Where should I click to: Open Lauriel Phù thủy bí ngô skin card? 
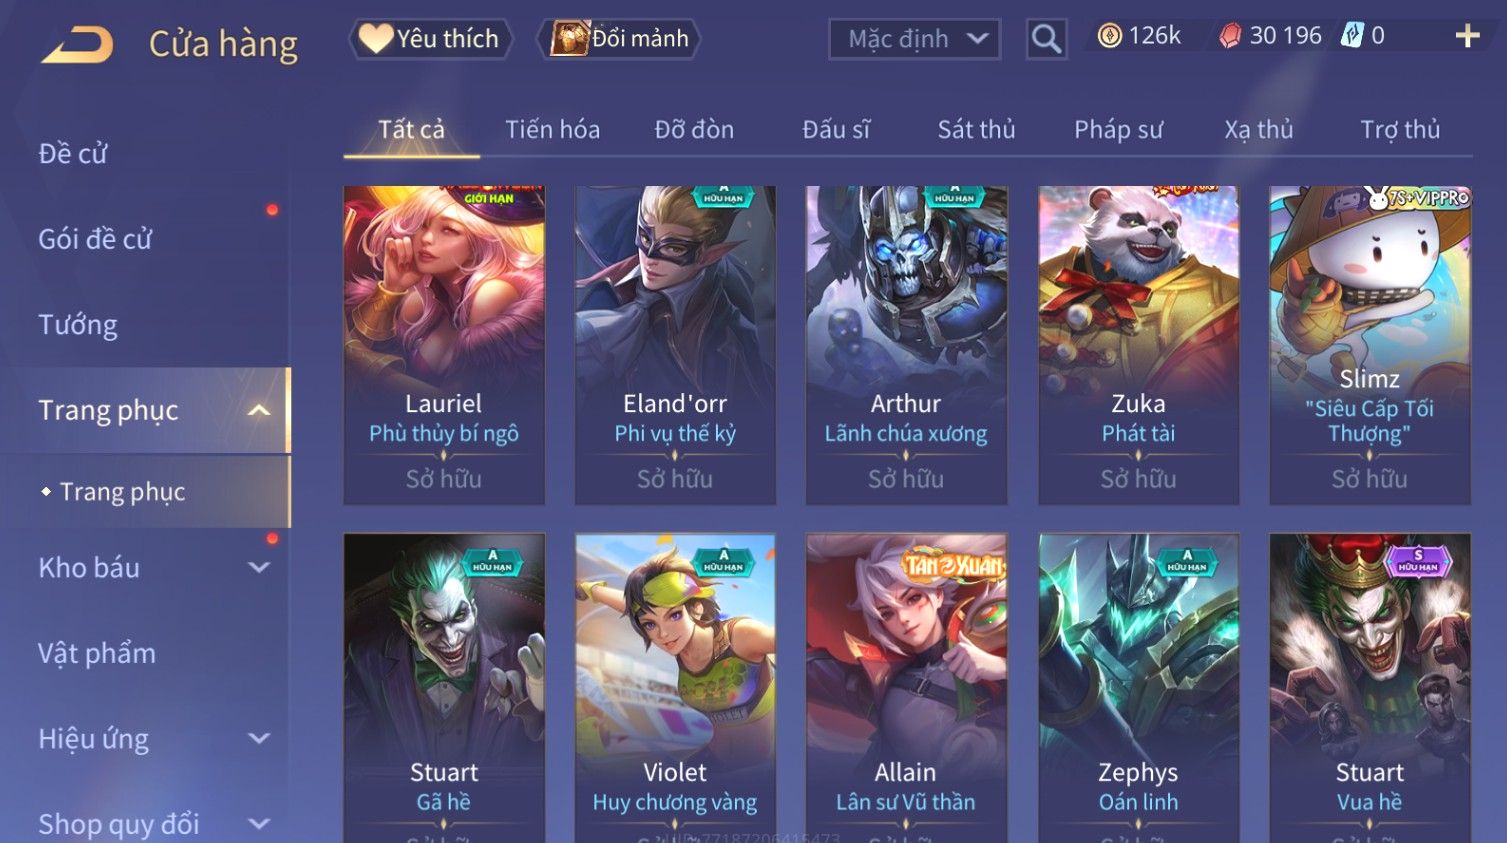coord(444,345)
